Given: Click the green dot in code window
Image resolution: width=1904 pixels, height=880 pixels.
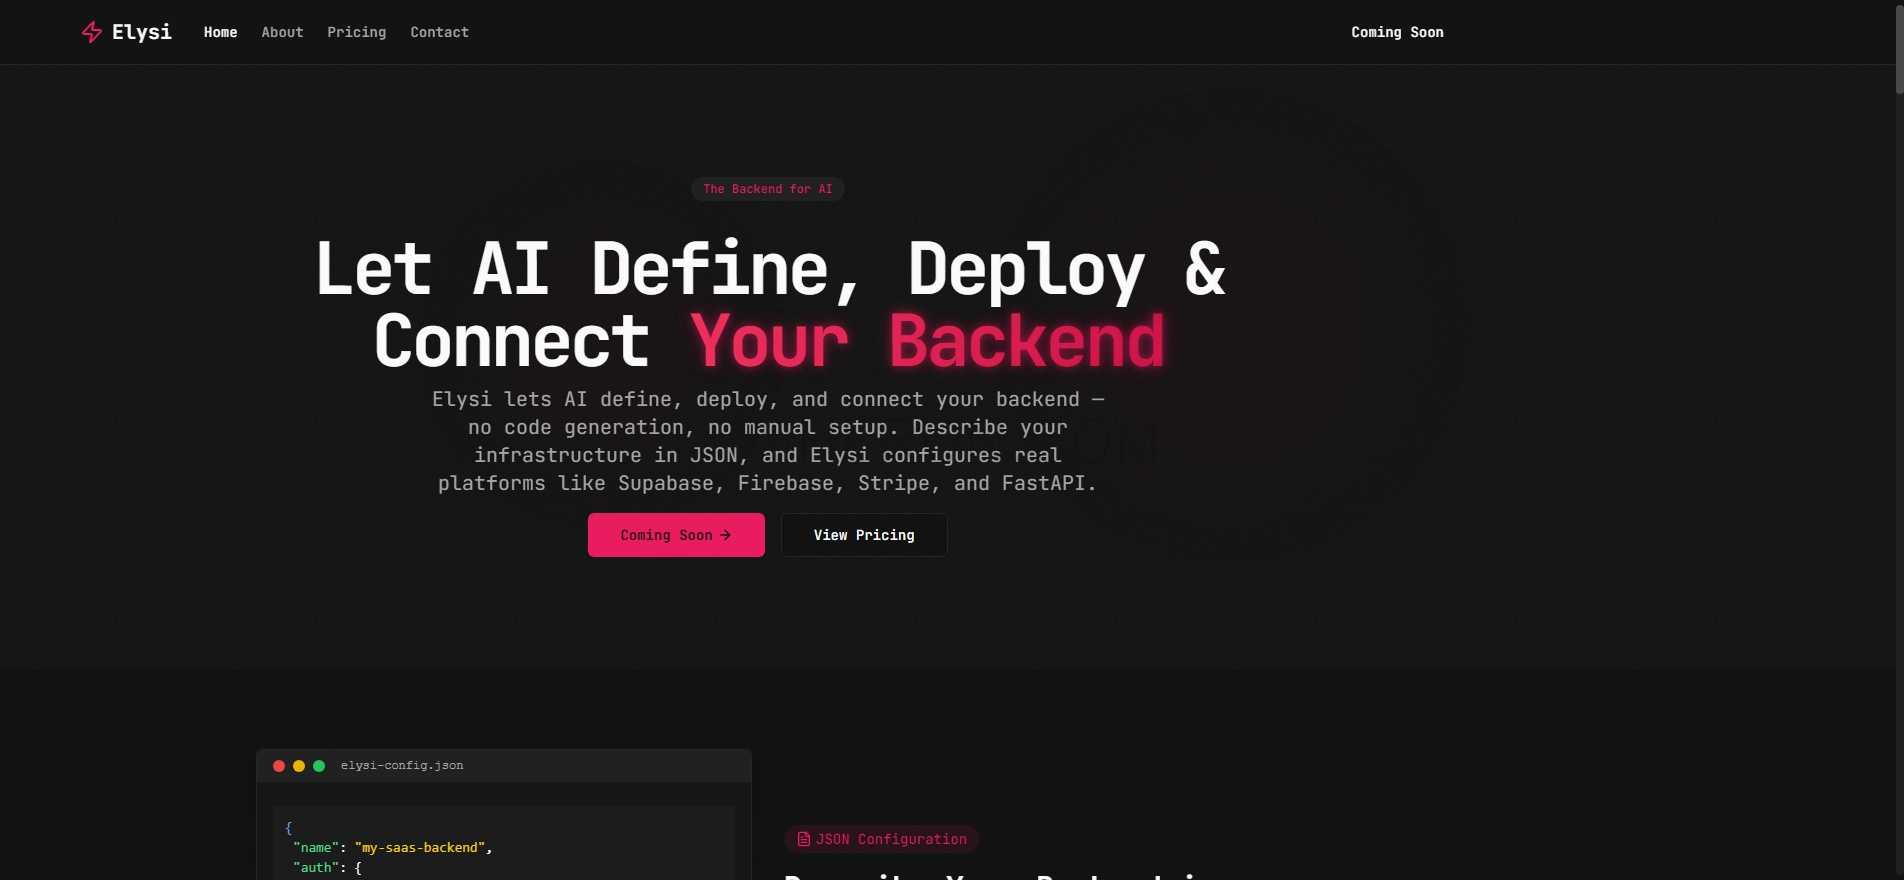Looking at the screenshot, I should pos(319,766).
